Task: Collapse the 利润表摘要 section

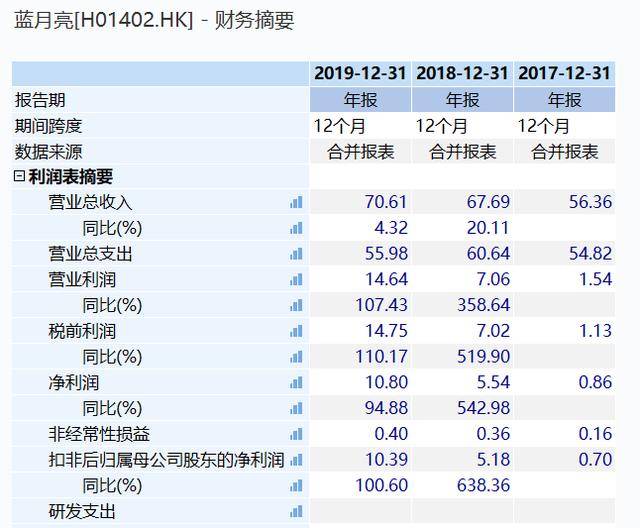Action: [x=19, y=176]
